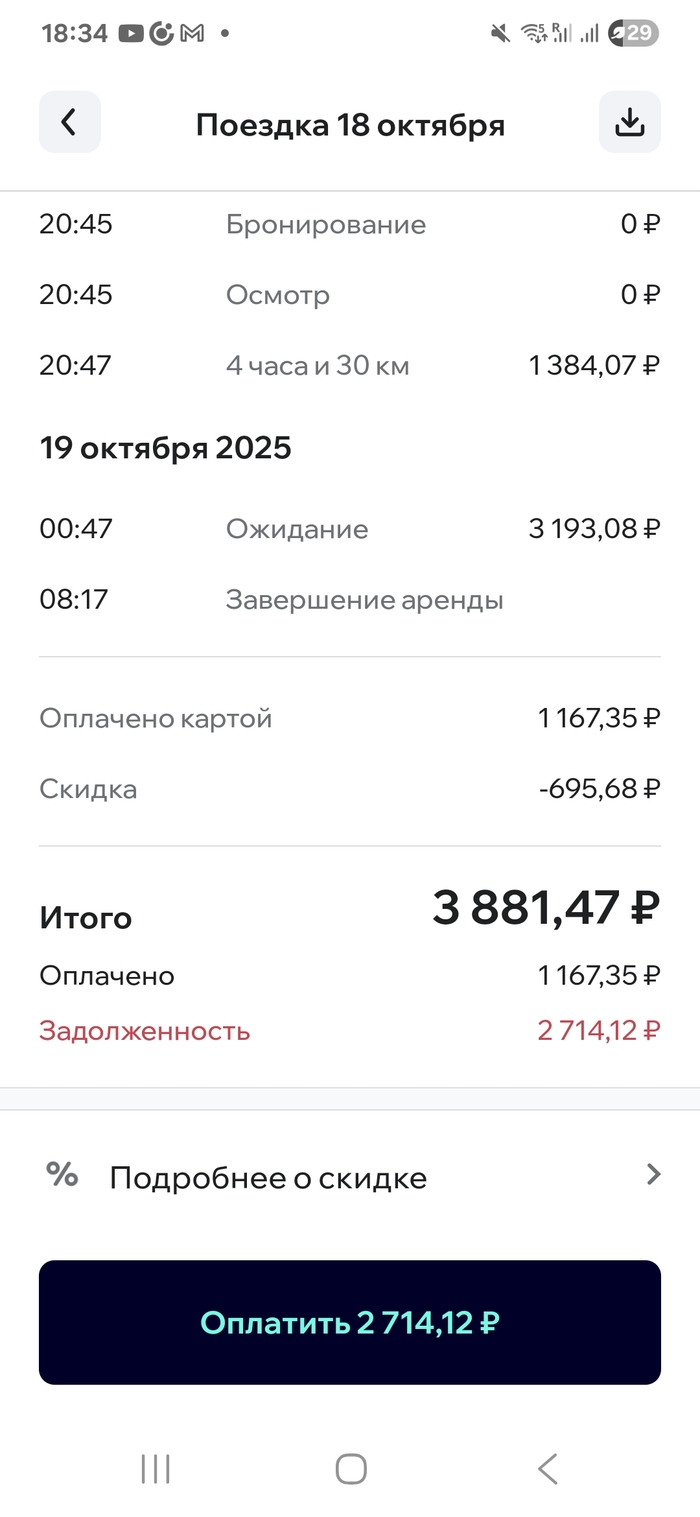
Task: Download the trip receipt
Action: point(629,122)
